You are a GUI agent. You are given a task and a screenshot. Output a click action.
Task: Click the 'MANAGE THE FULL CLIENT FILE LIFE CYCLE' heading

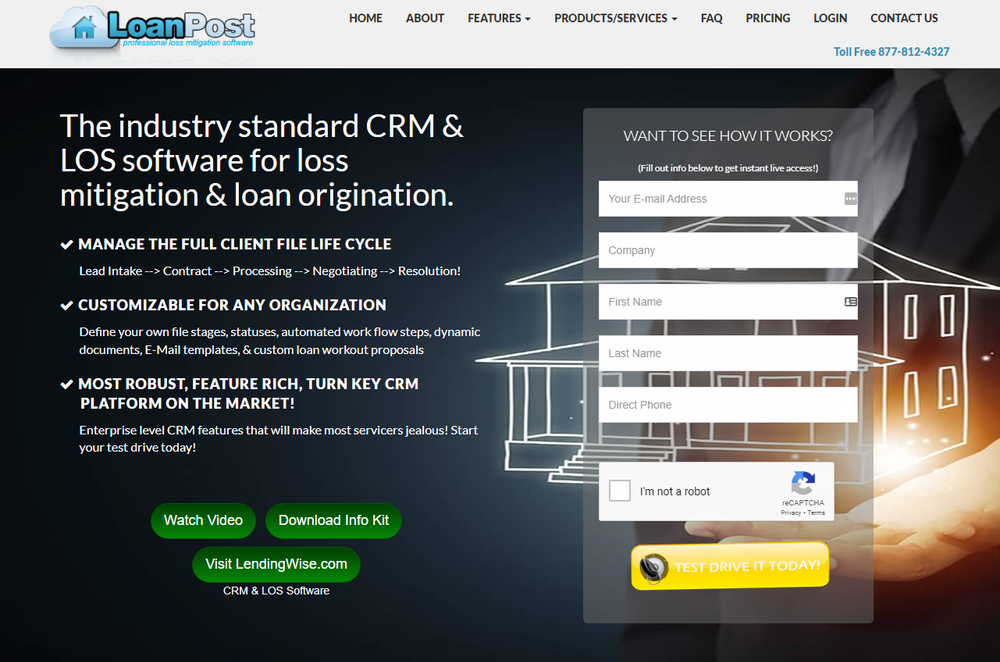234,244
